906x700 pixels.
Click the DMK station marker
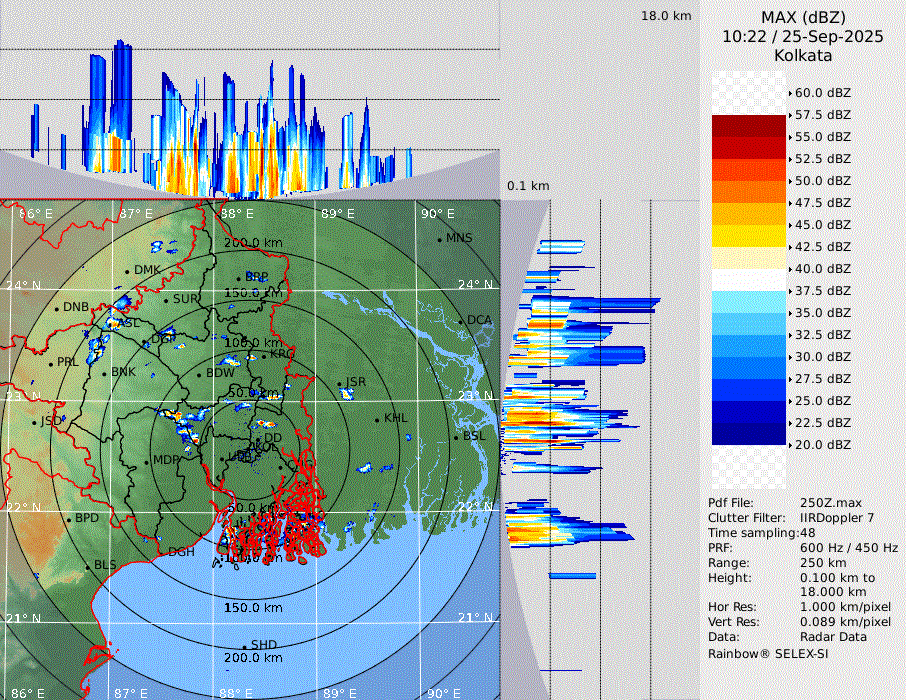click(x=127, y=271)
